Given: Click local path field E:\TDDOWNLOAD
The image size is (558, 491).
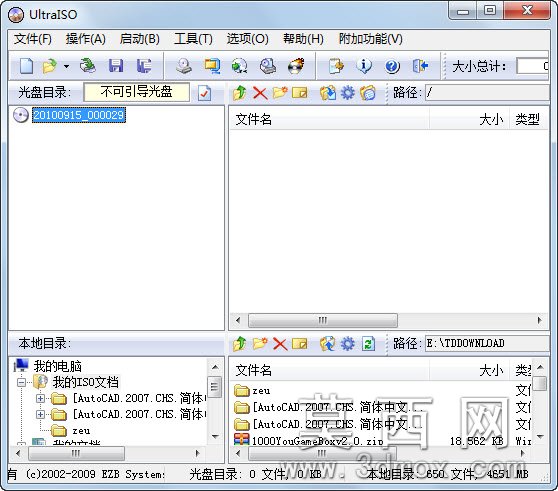Looking at the screenshot, I should [487, 343].
